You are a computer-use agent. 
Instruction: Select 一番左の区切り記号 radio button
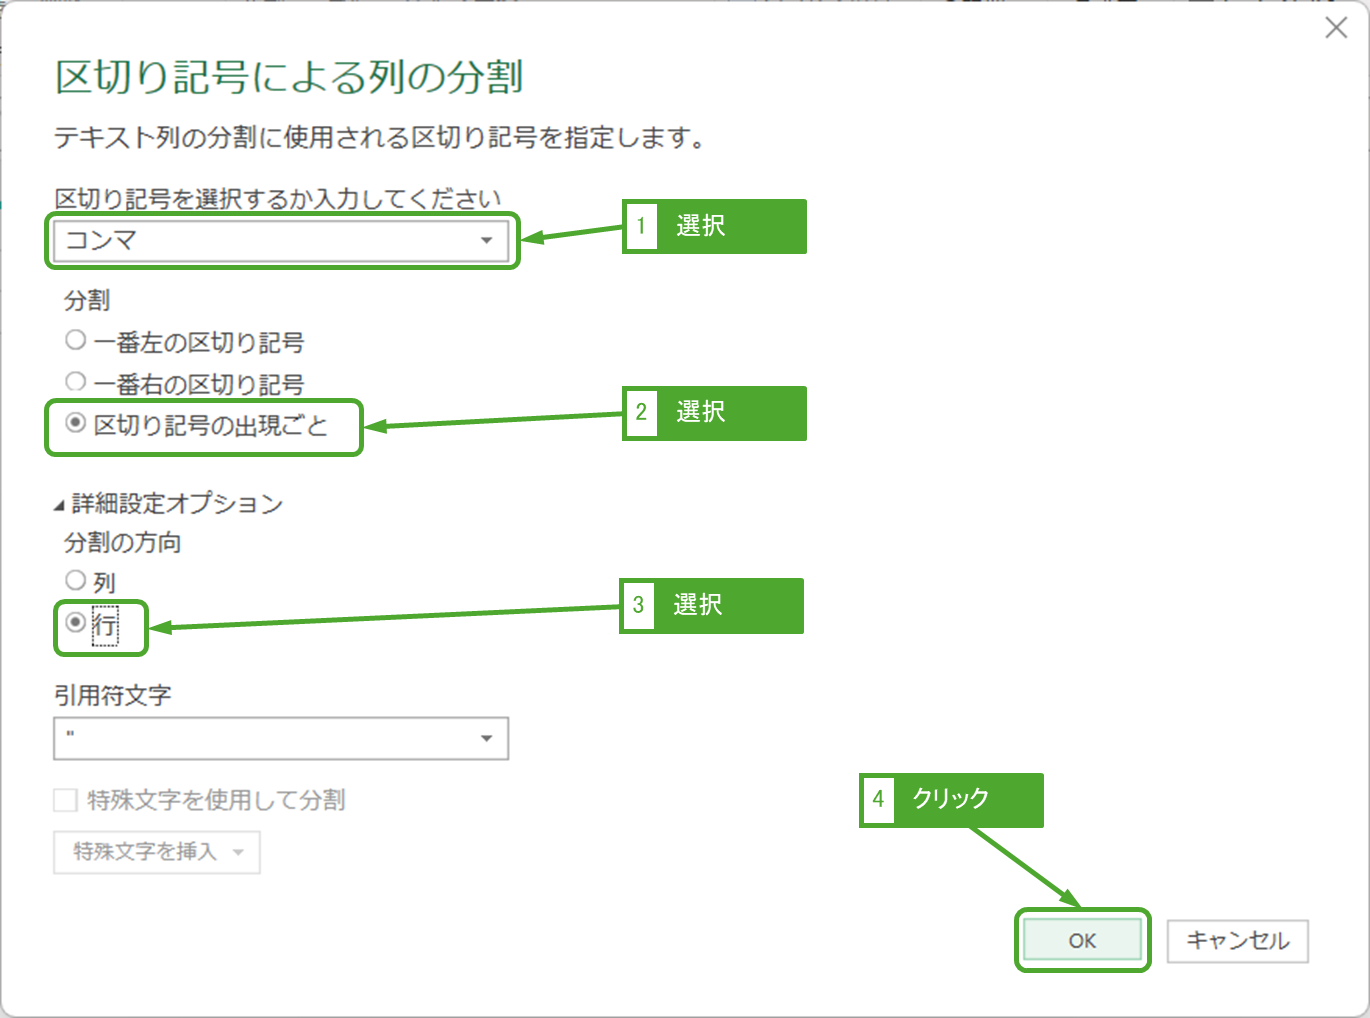coord(76,341)
